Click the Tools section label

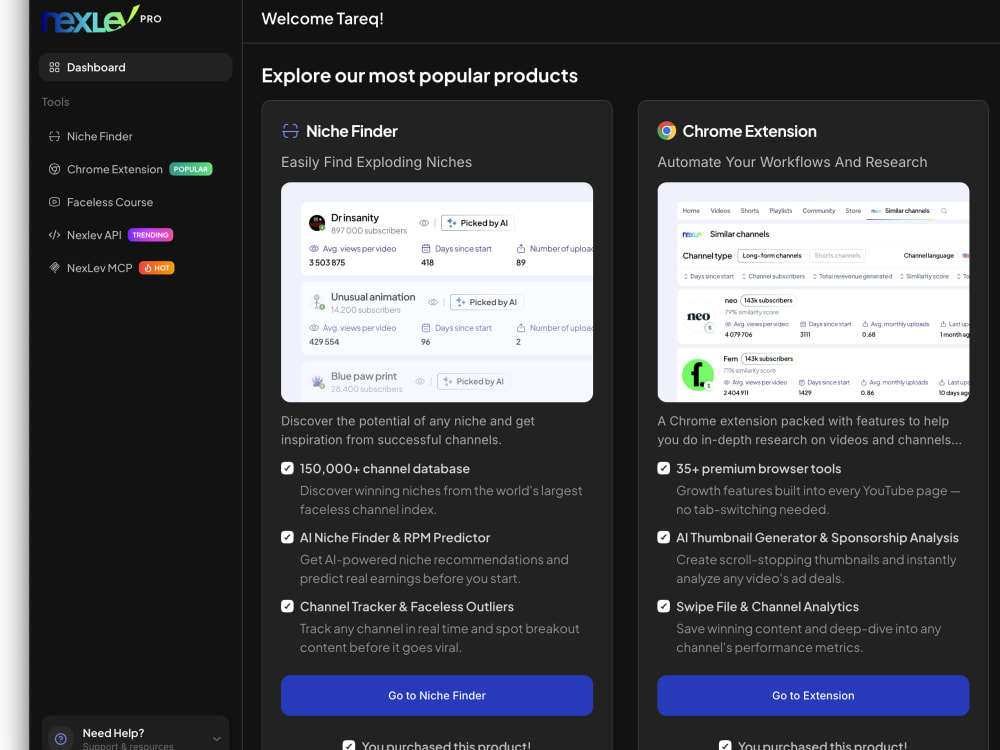tap(55, 102)
